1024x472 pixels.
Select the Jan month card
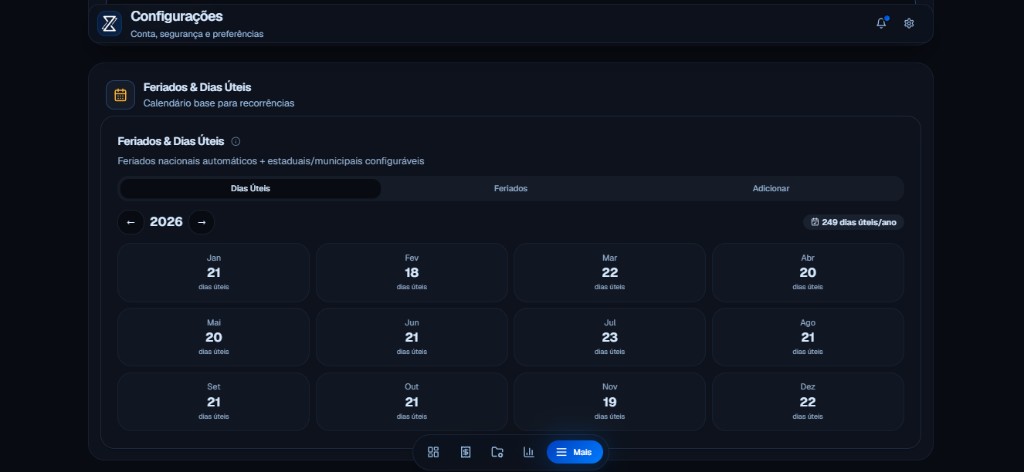(214, 272)
